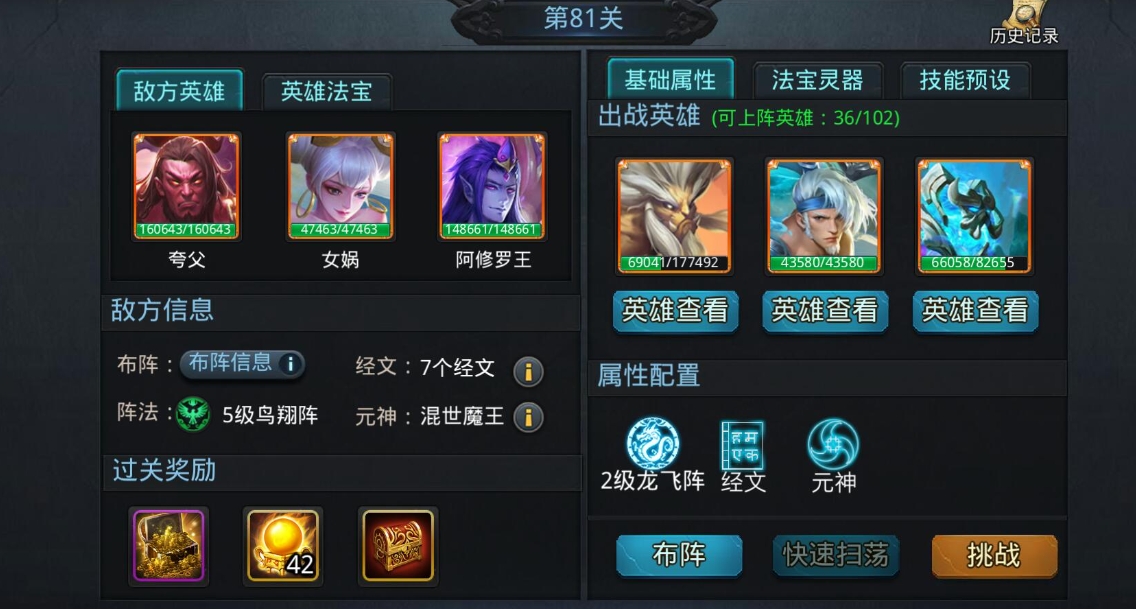Switch to the 英雄法宝 tab
The image size is (1136, 609).
(x=327, y=91)
